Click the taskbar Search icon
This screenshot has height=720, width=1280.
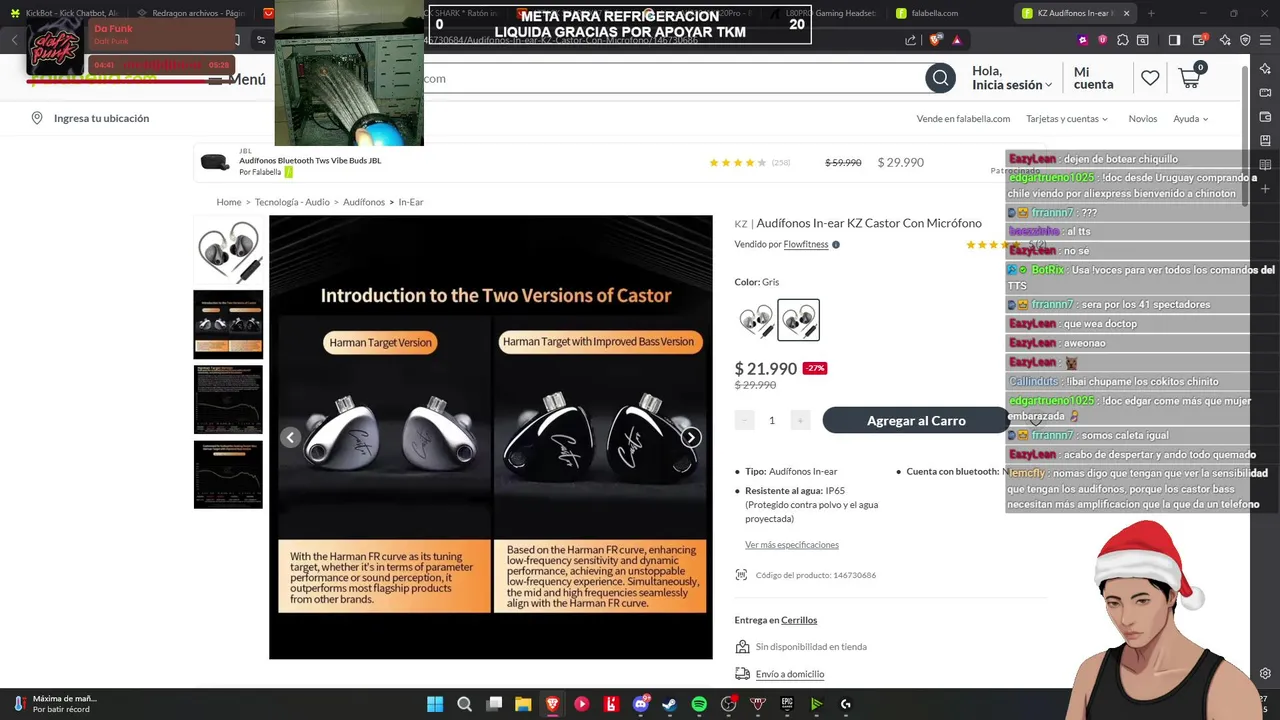(464, 704)
